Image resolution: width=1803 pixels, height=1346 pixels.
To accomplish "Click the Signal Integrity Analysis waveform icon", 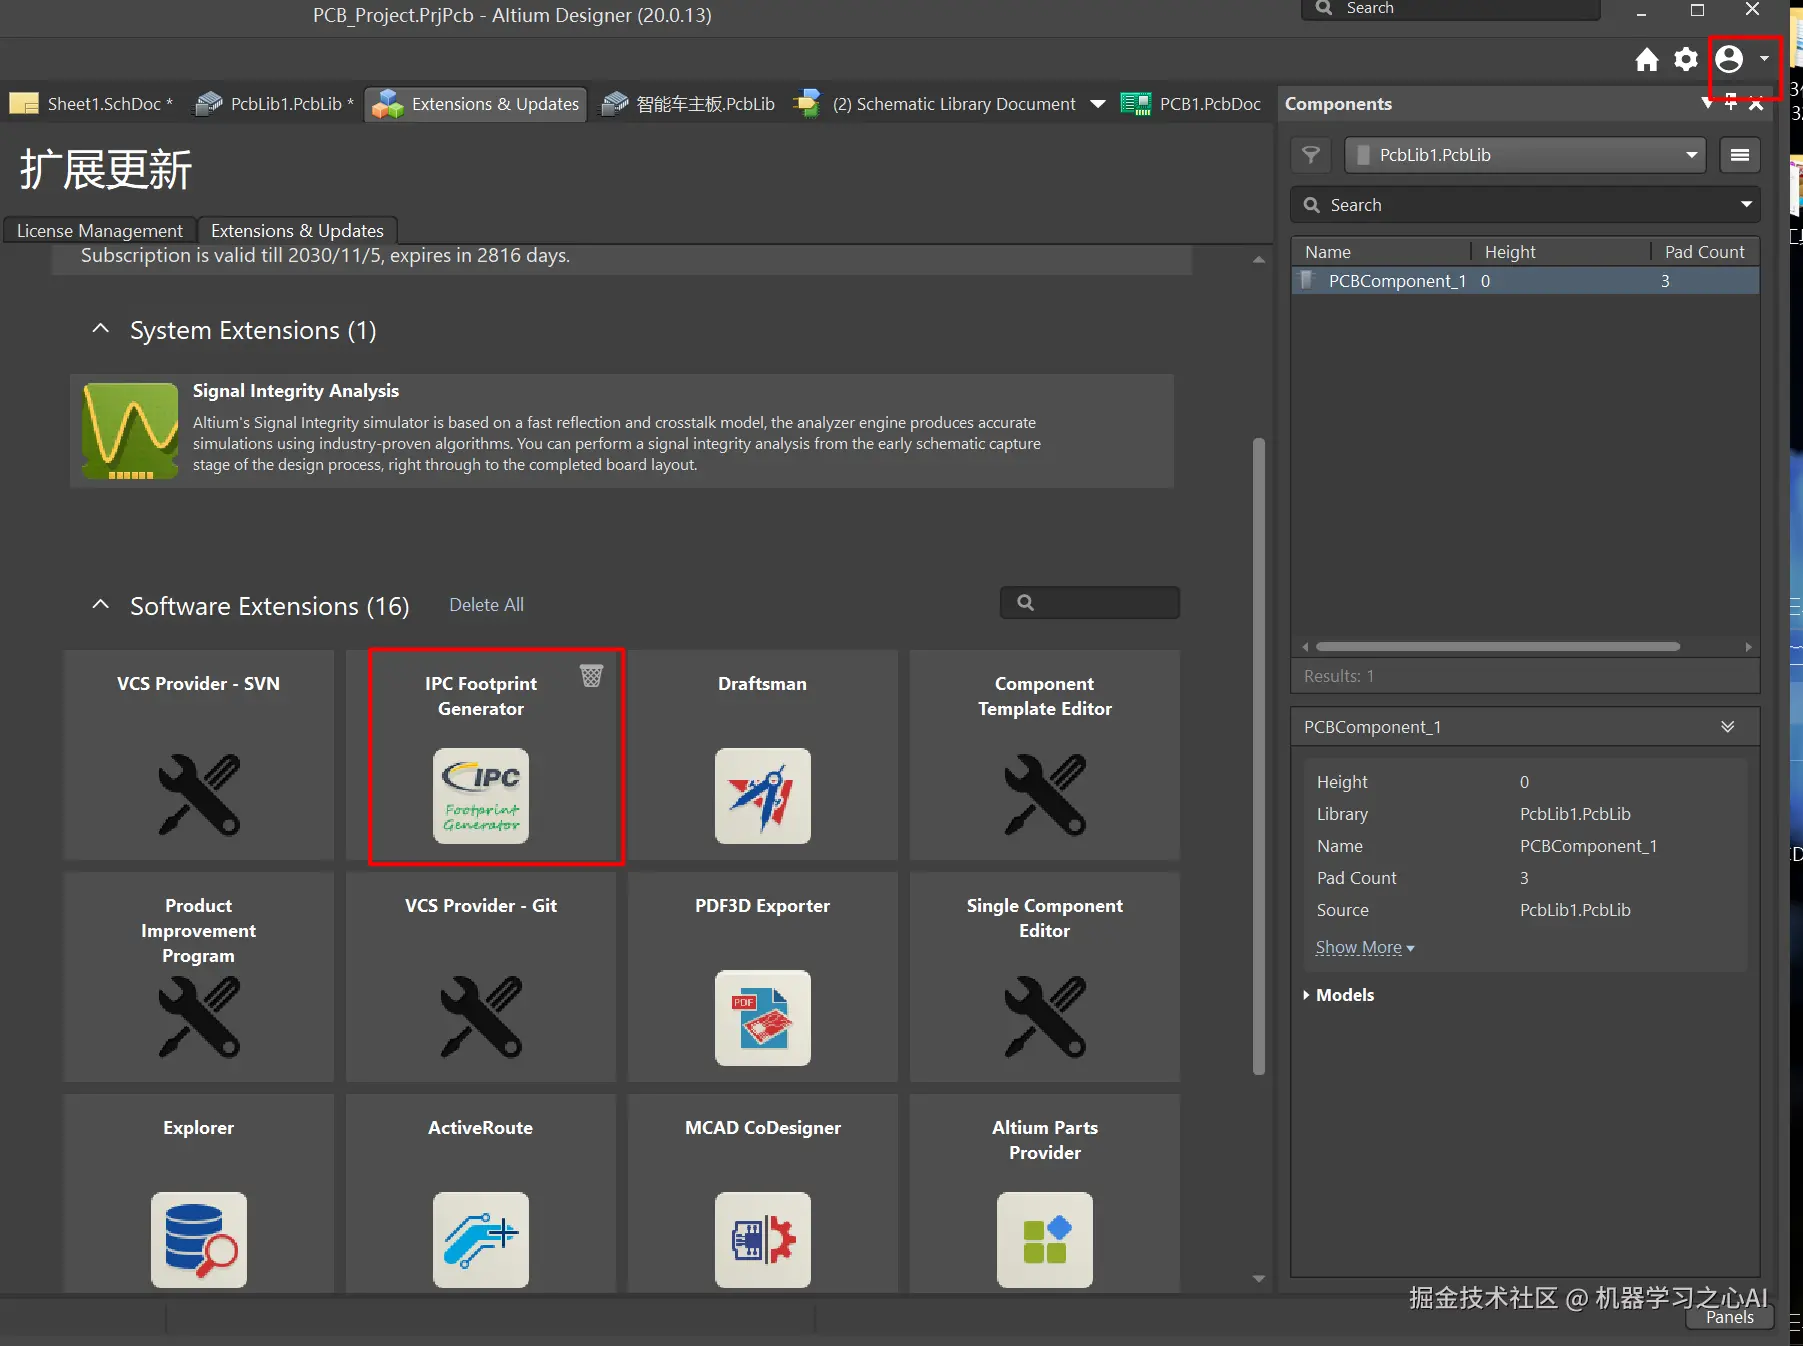I will coord(131,431).
